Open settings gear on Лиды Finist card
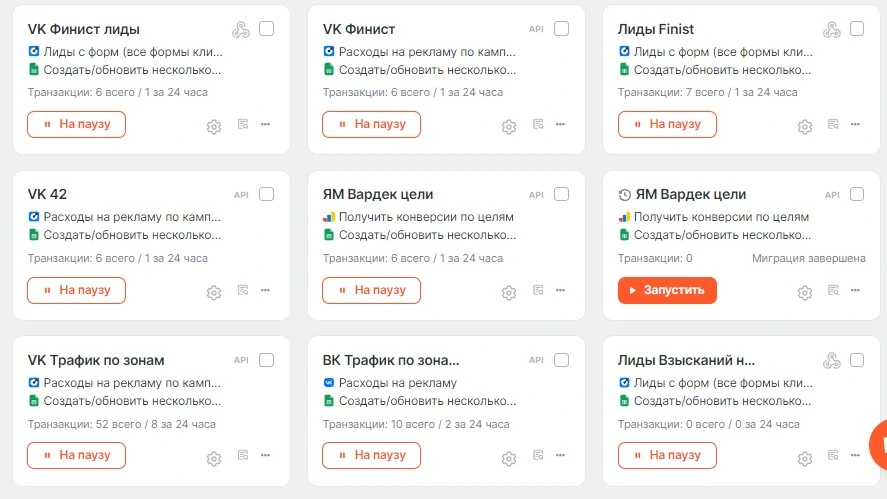 pyautogui.click(x=805, y=127)
